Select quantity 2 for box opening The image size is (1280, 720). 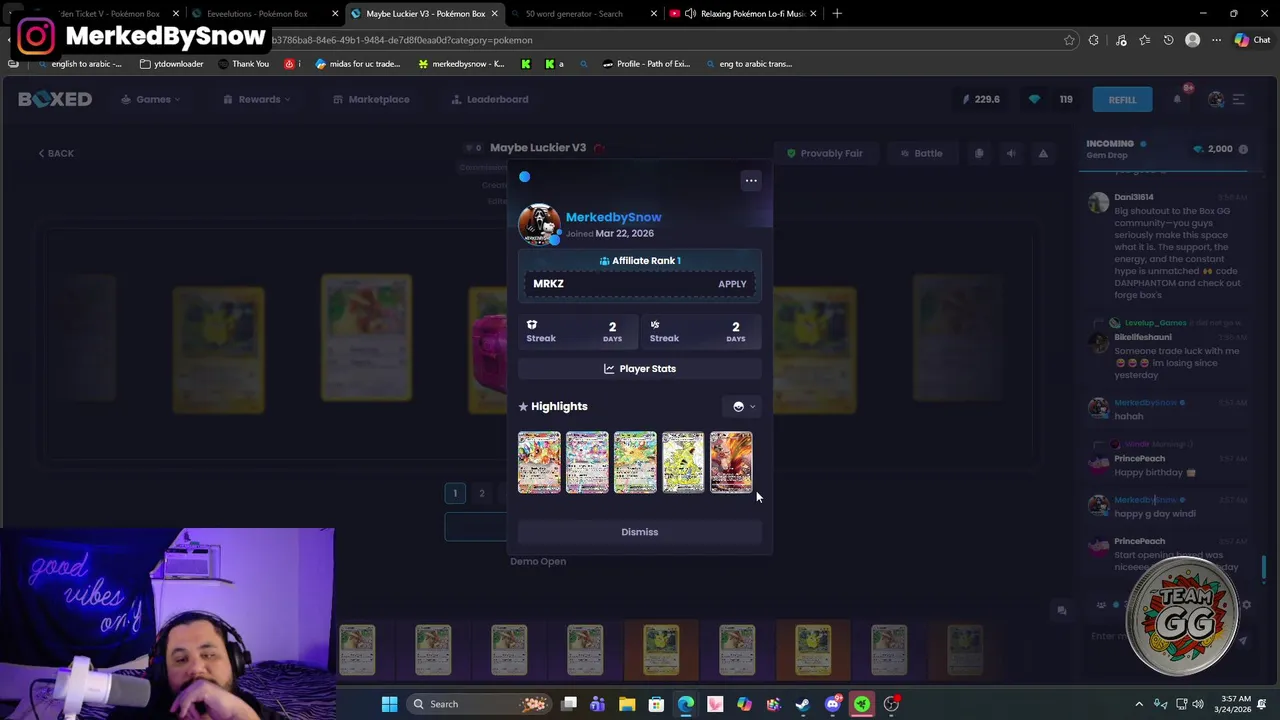(x=482, y=493)
